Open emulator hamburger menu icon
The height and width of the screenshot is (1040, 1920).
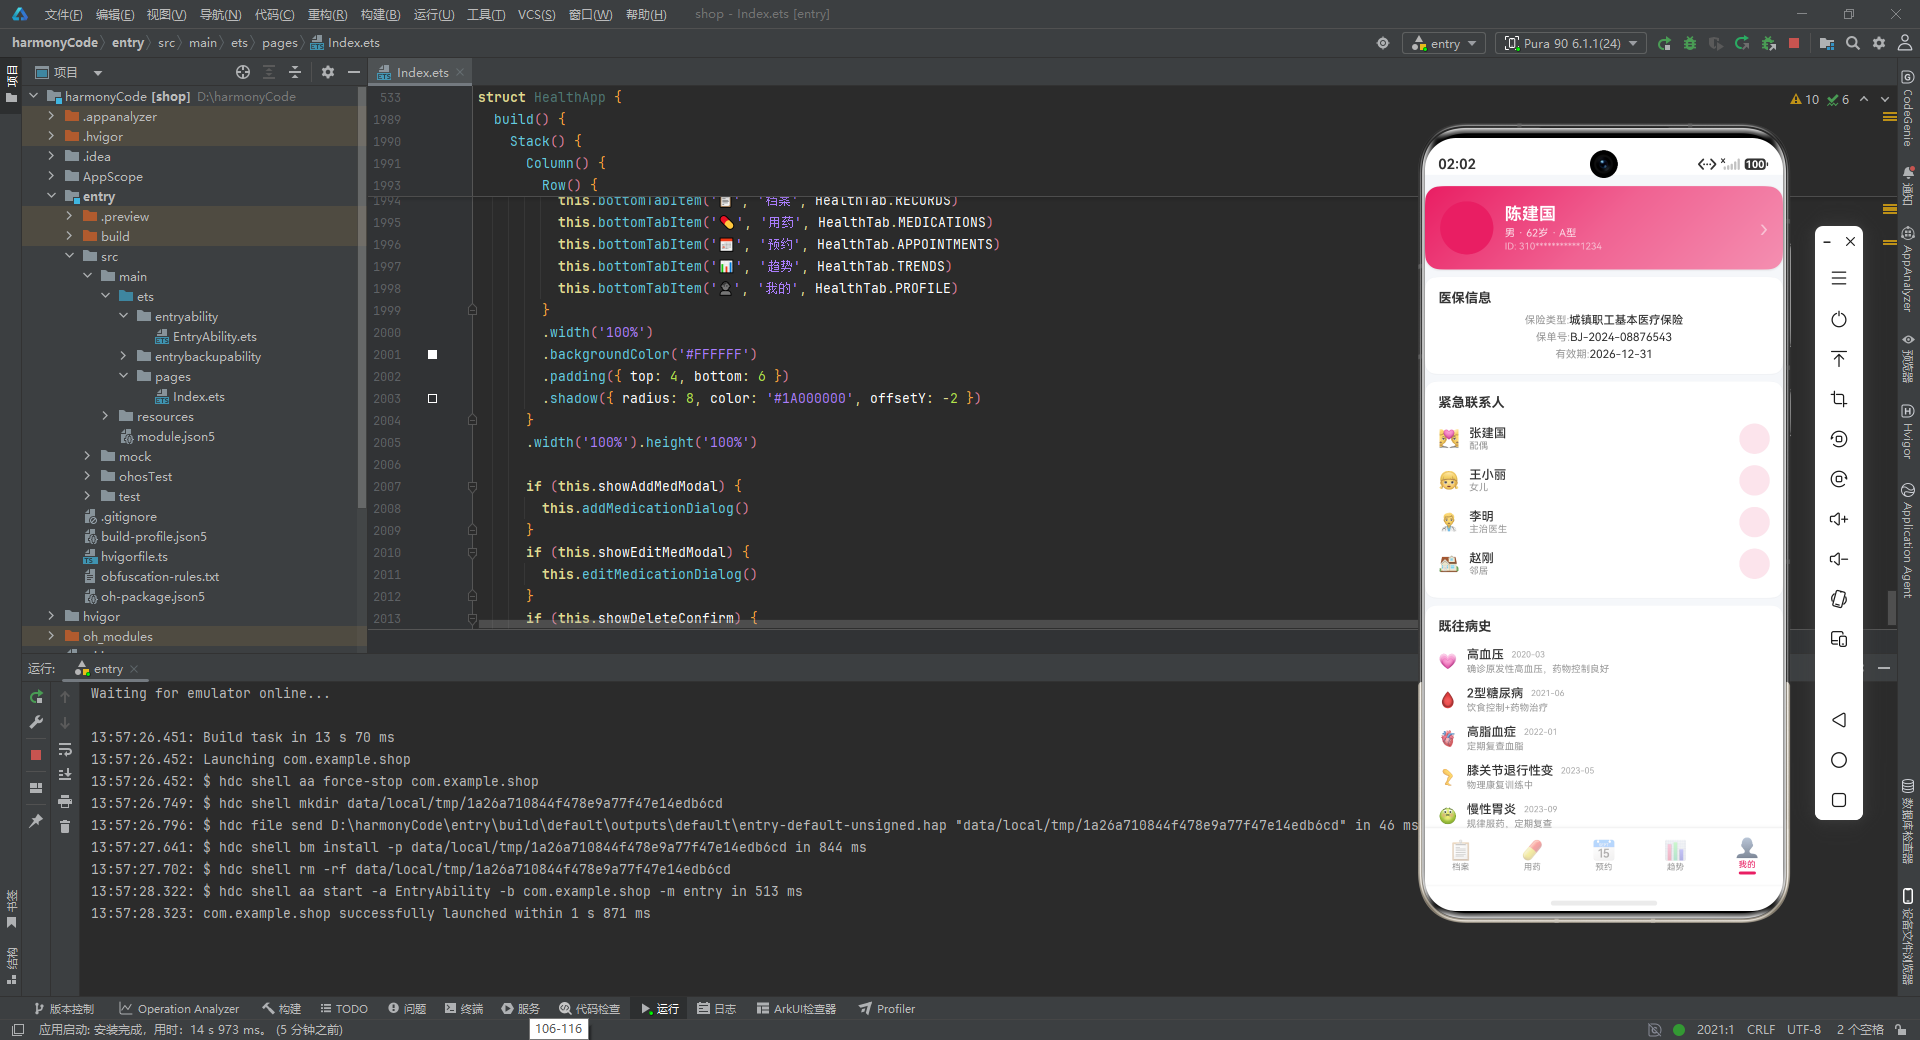click(x=1839, y=279)
